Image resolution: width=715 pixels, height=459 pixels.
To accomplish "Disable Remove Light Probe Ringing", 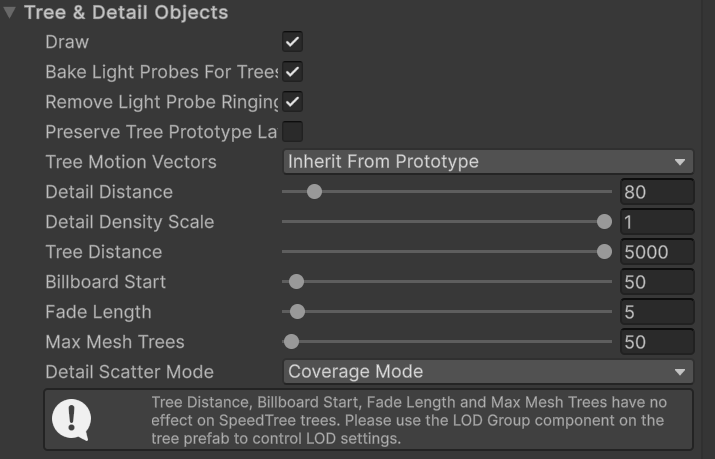I will click(x=292, y=102).
